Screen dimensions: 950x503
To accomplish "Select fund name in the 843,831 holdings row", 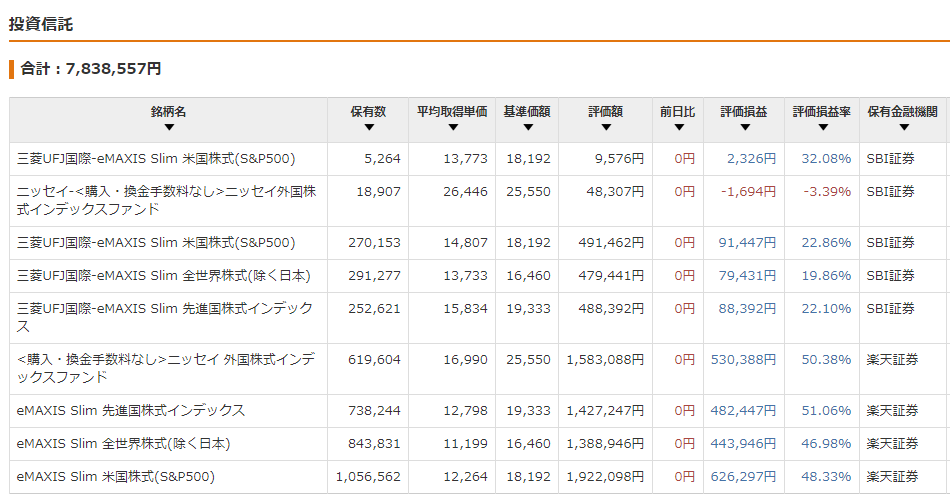I will tap(124, 444).
